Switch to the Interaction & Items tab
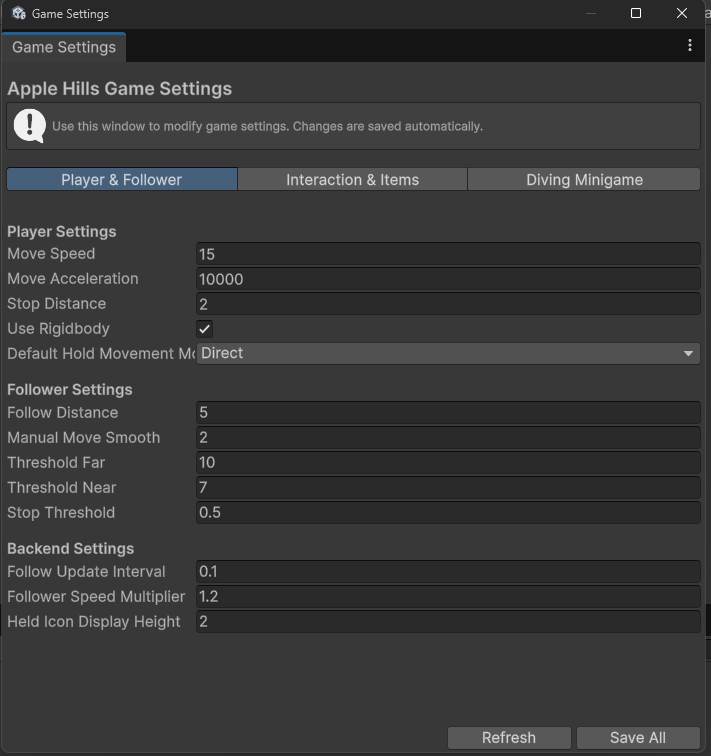The image size is (711, 756). coord(352,180)
